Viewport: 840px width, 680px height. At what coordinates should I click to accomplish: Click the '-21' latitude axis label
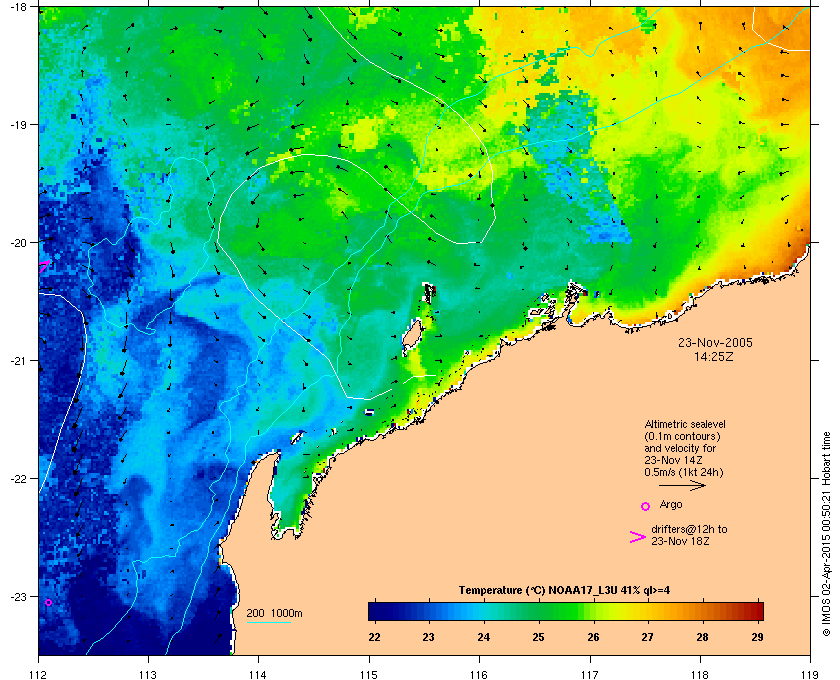(x=17, y=361)
